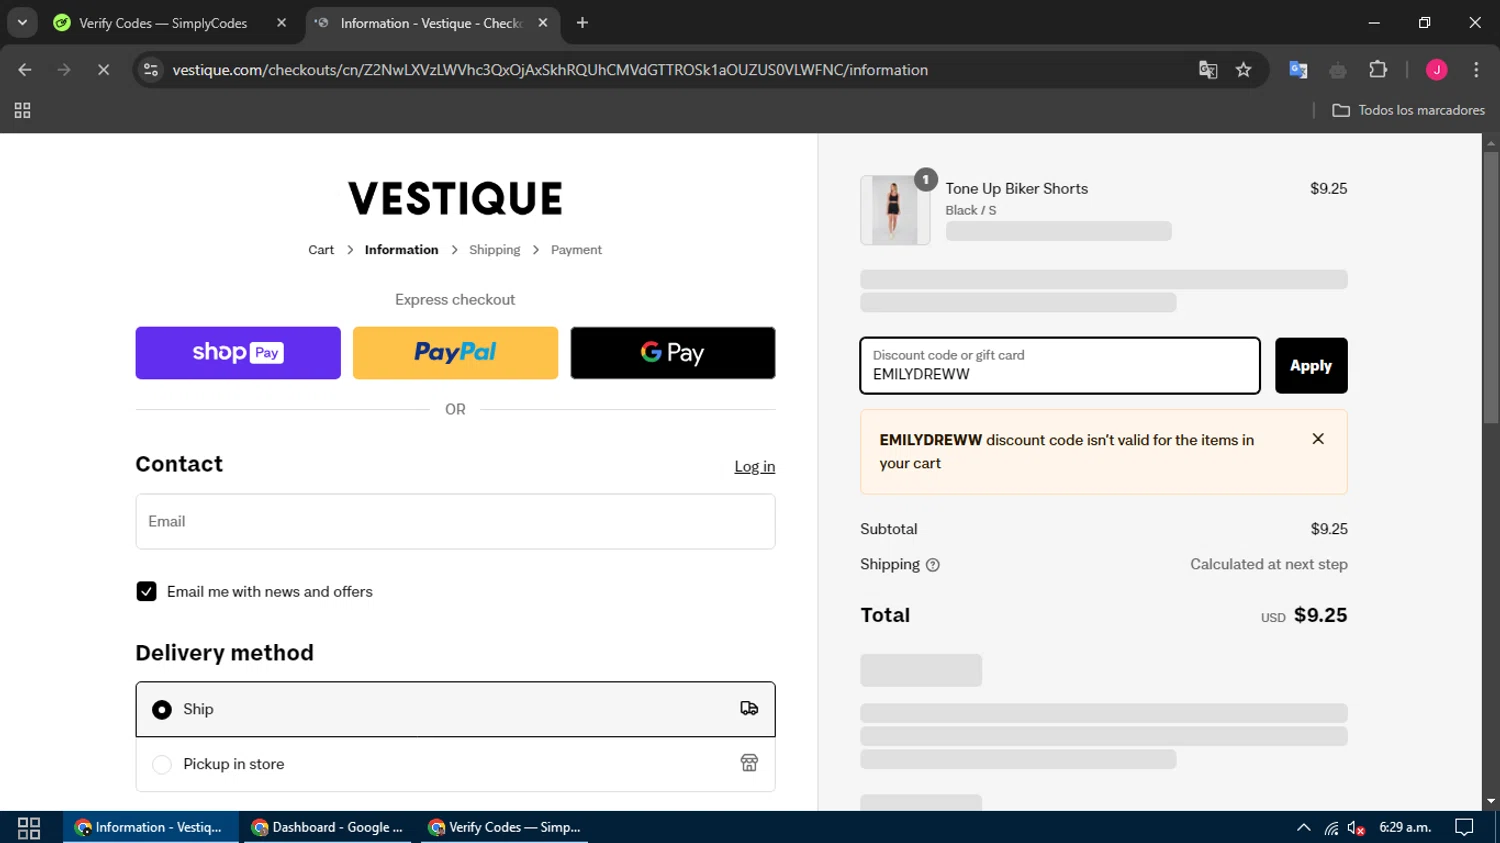Open Google Translate extension icon
Screen dimensions: 1500x843
click(x=1298, y=70)
